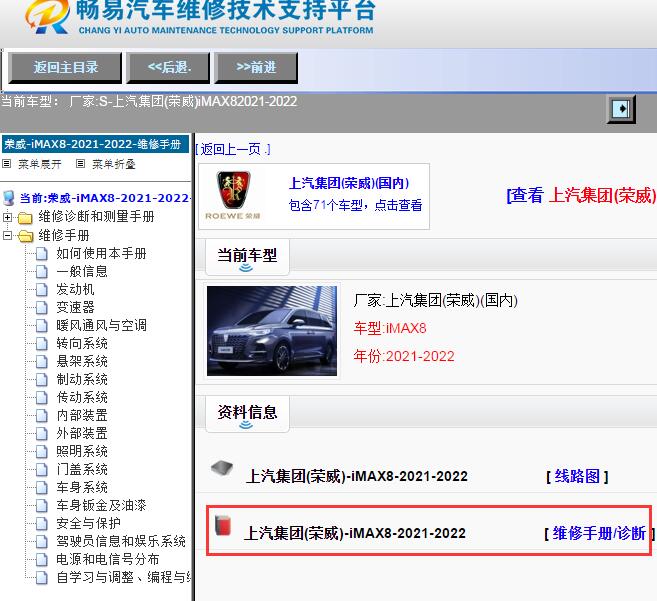Open 上汽集团(荣威)(国内) brand link

[x=349, y=183]
